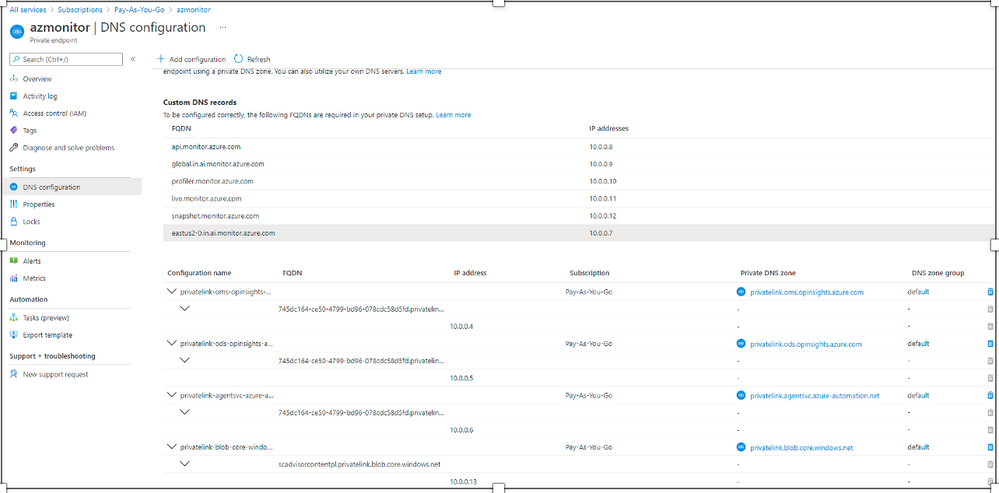
Task: Select snapshot.monitor.azure.com row
Action: 578,216
